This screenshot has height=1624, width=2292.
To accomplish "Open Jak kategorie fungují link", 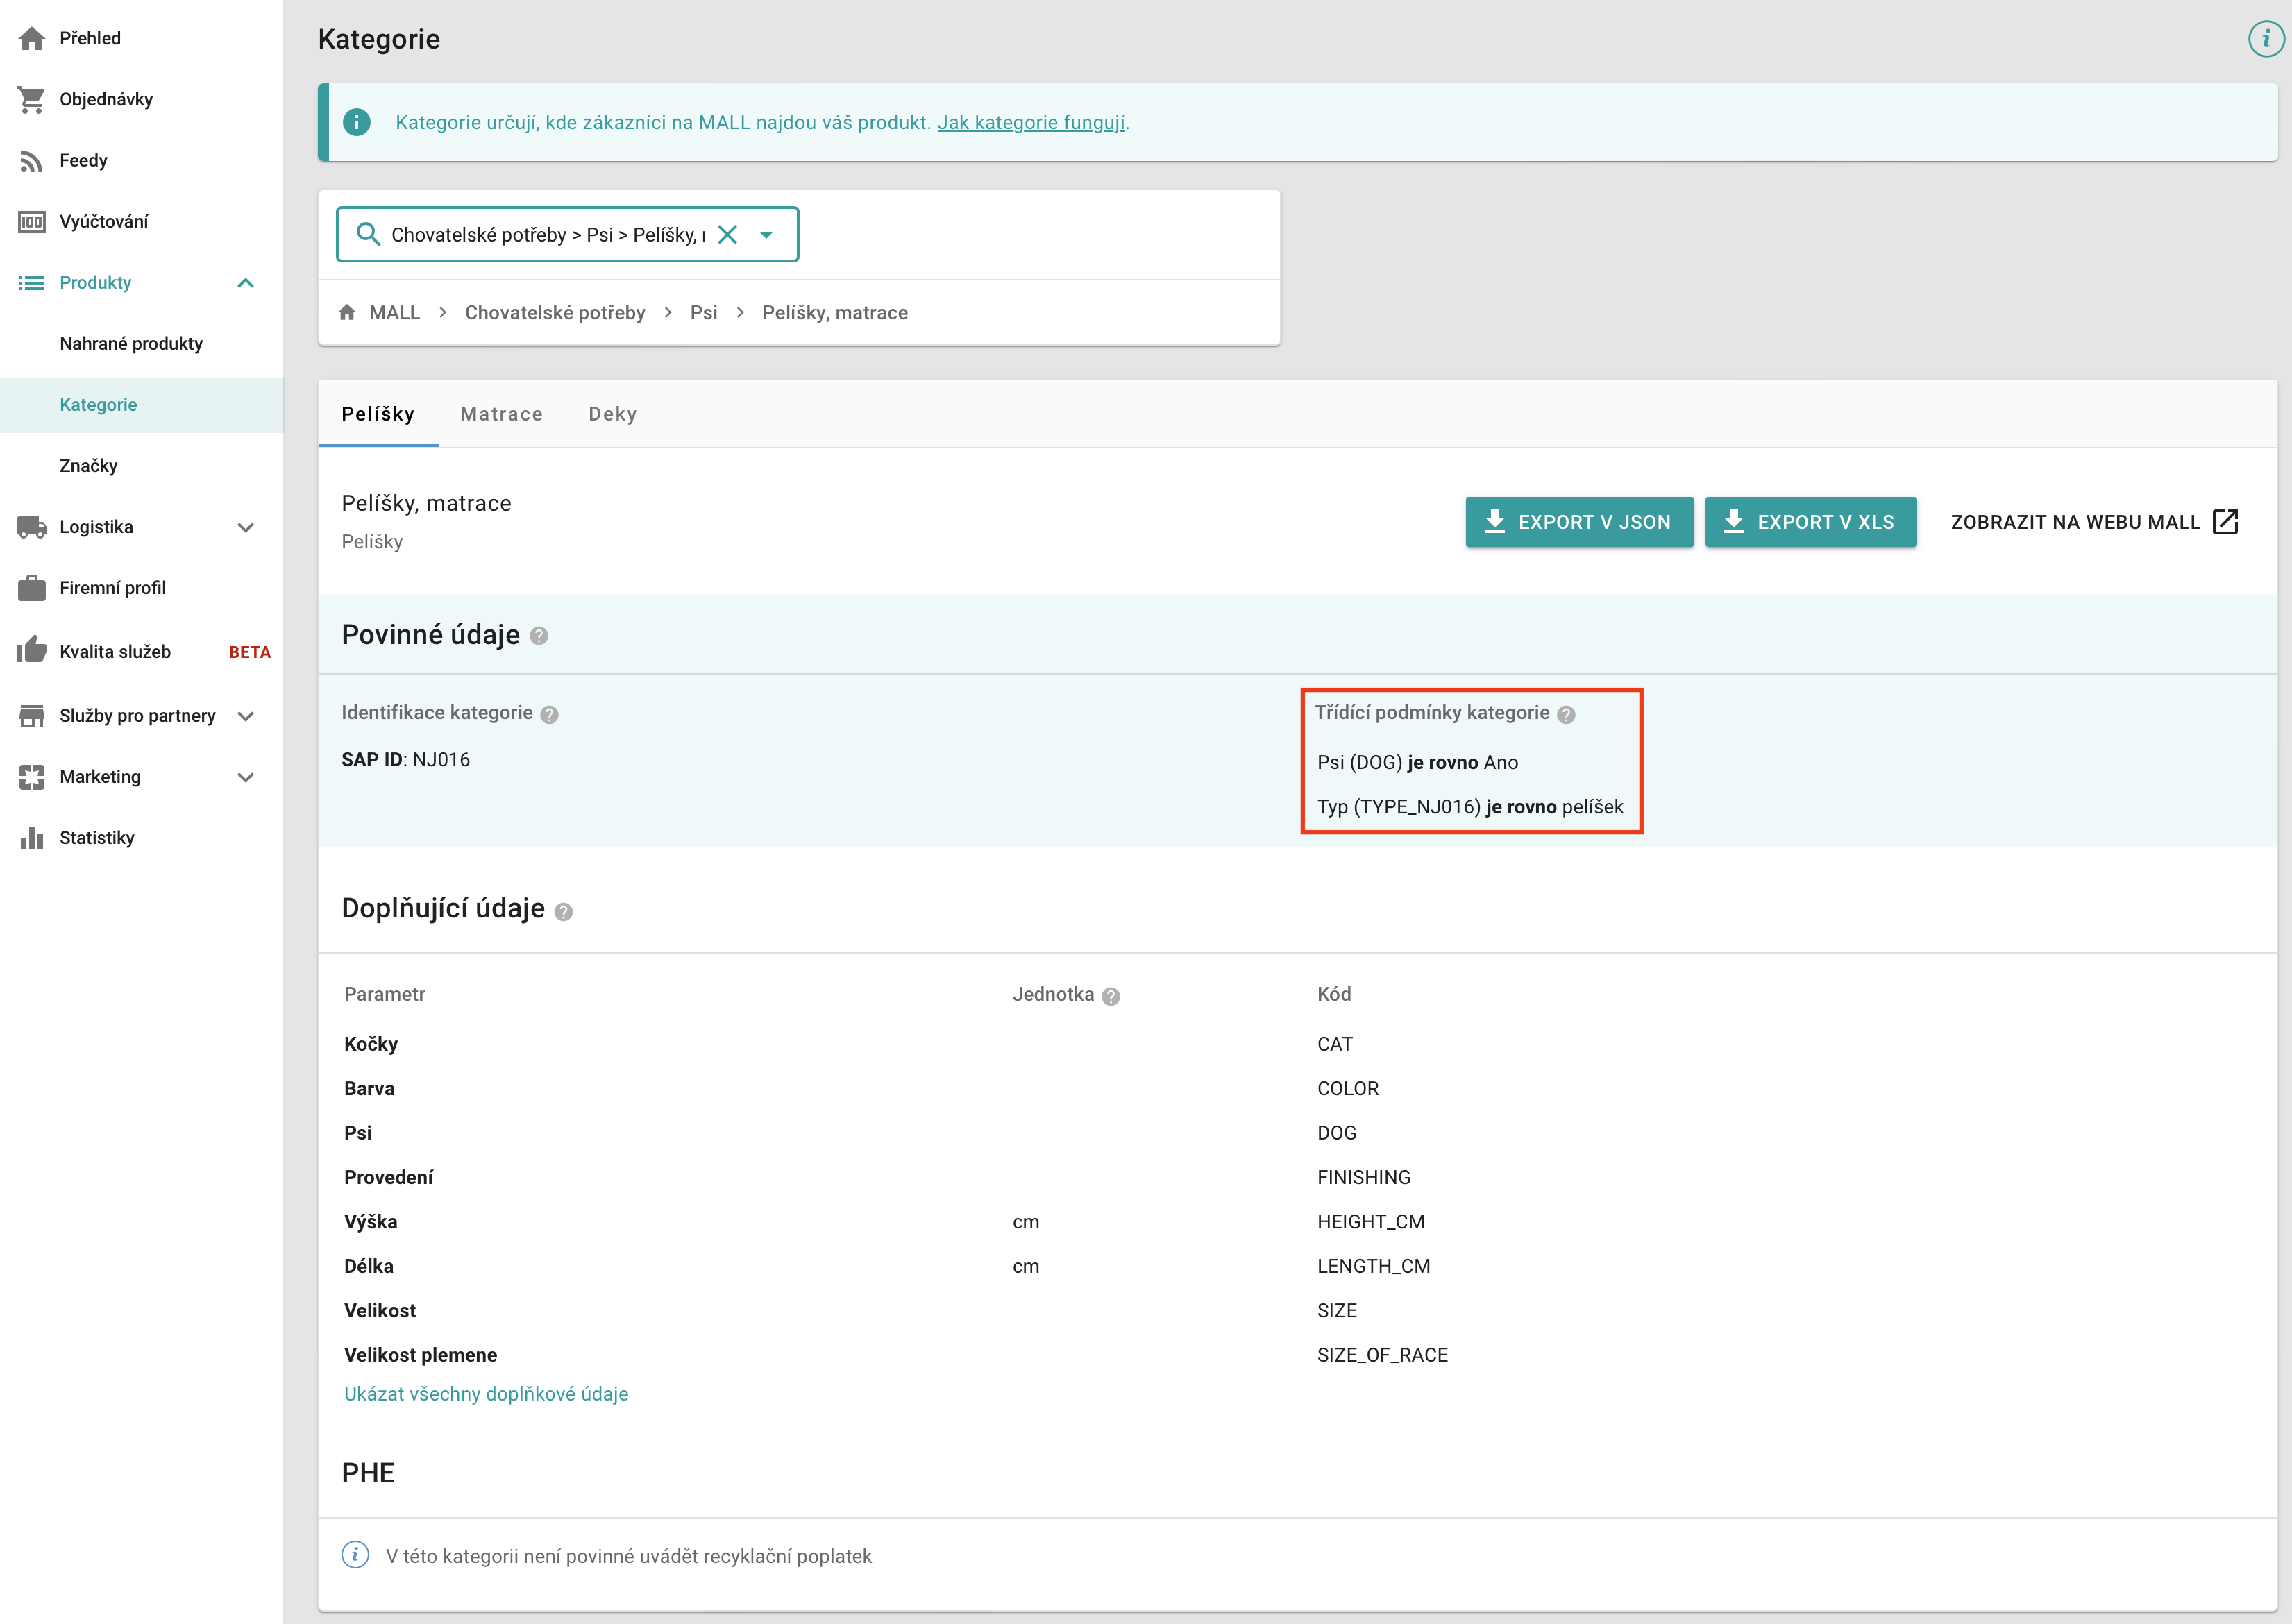I will [1031, 122].
